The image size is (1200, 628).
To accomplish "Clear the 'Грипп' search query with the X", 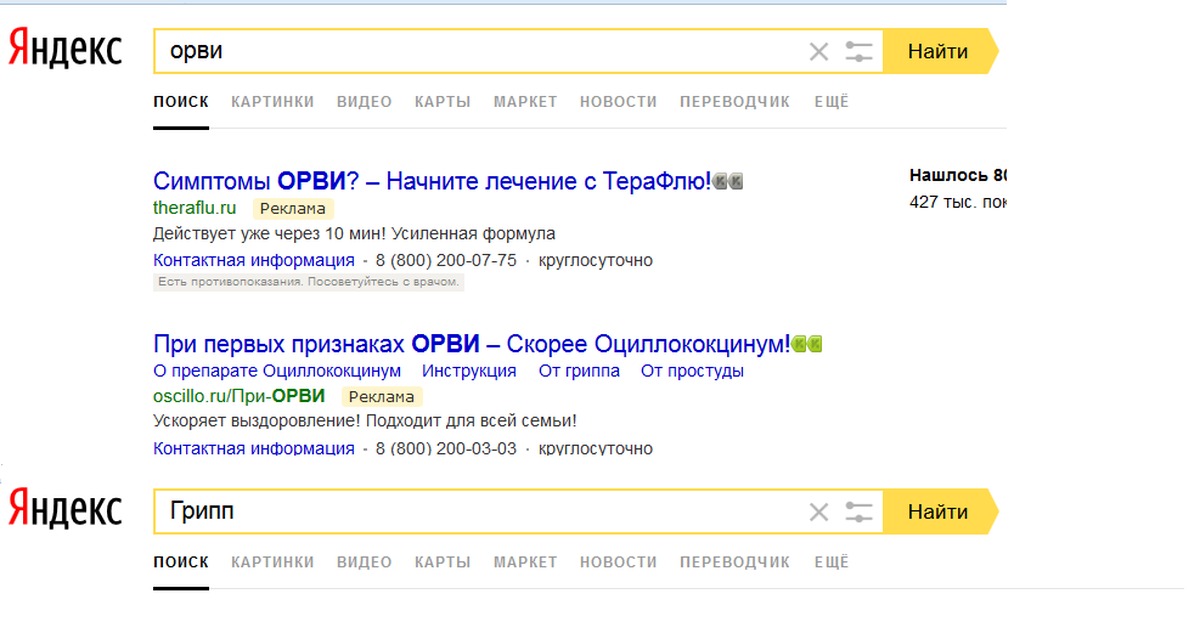I will coord(818,512).
